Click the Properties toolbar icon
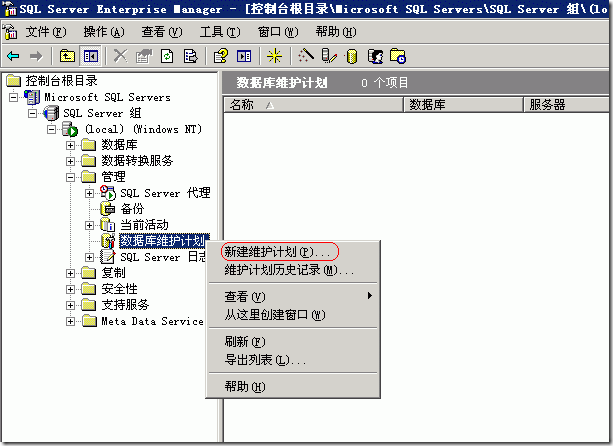This screenshot has width=613, height=446. [x=143, y=56]
